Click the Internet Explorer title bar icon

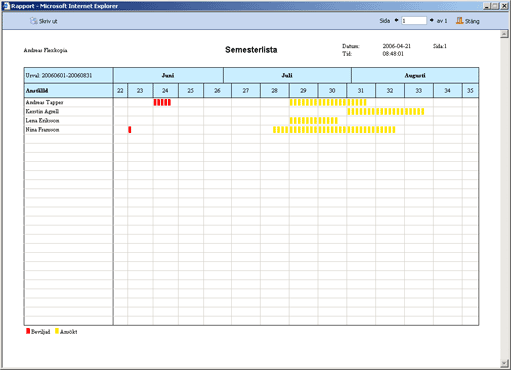[6, 6]
